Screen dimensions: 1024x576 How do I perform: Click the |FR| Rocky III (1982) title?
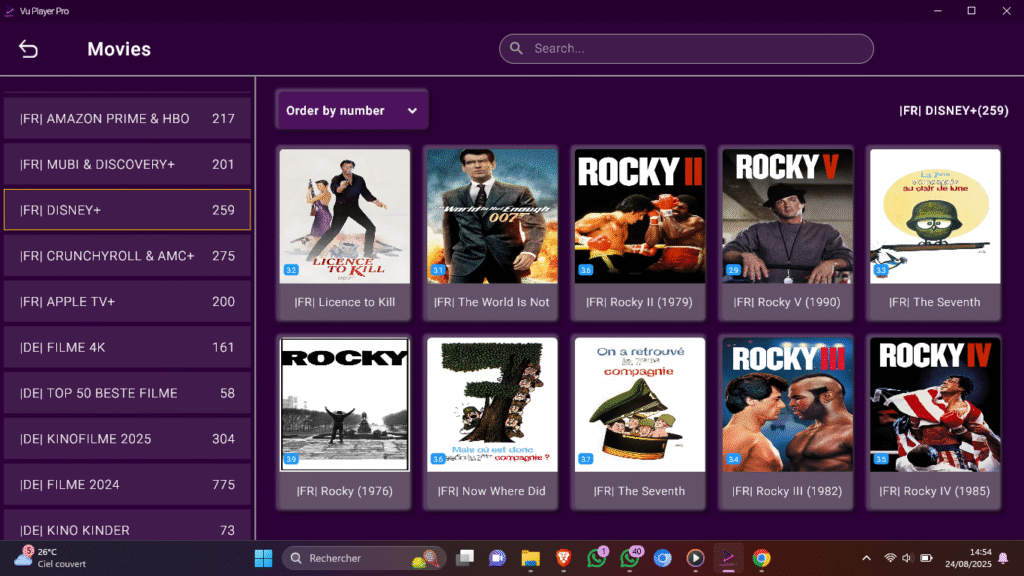coord(787,491)
